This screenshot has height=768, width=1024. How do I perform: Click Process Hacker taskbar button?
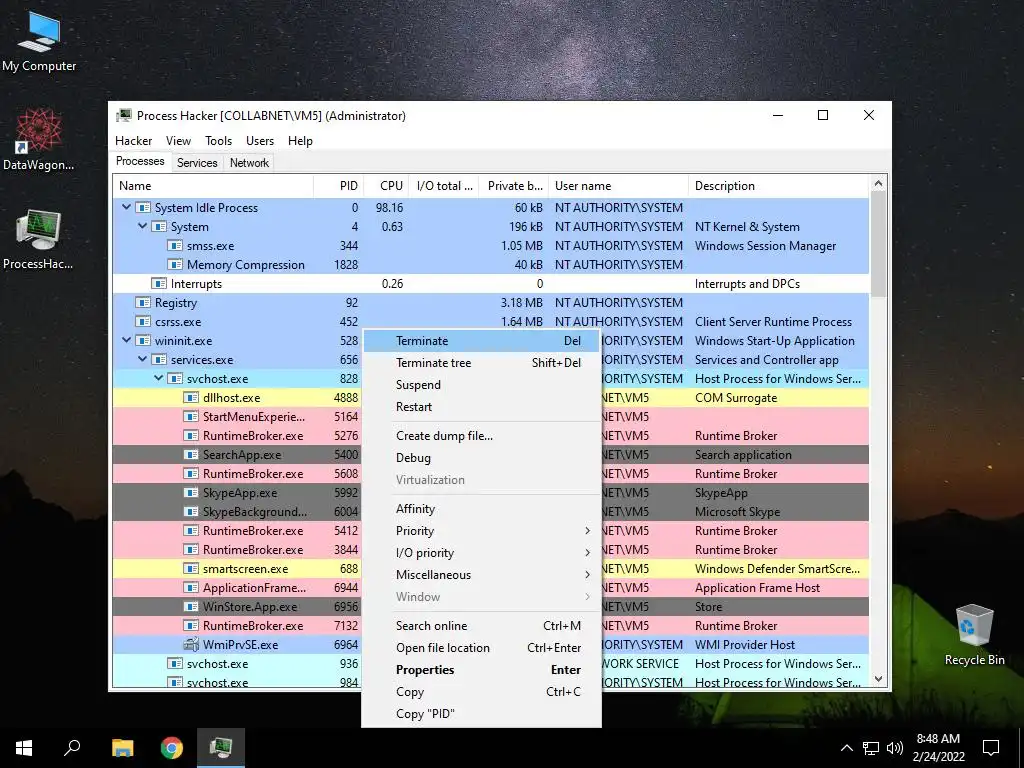point(221,748)
